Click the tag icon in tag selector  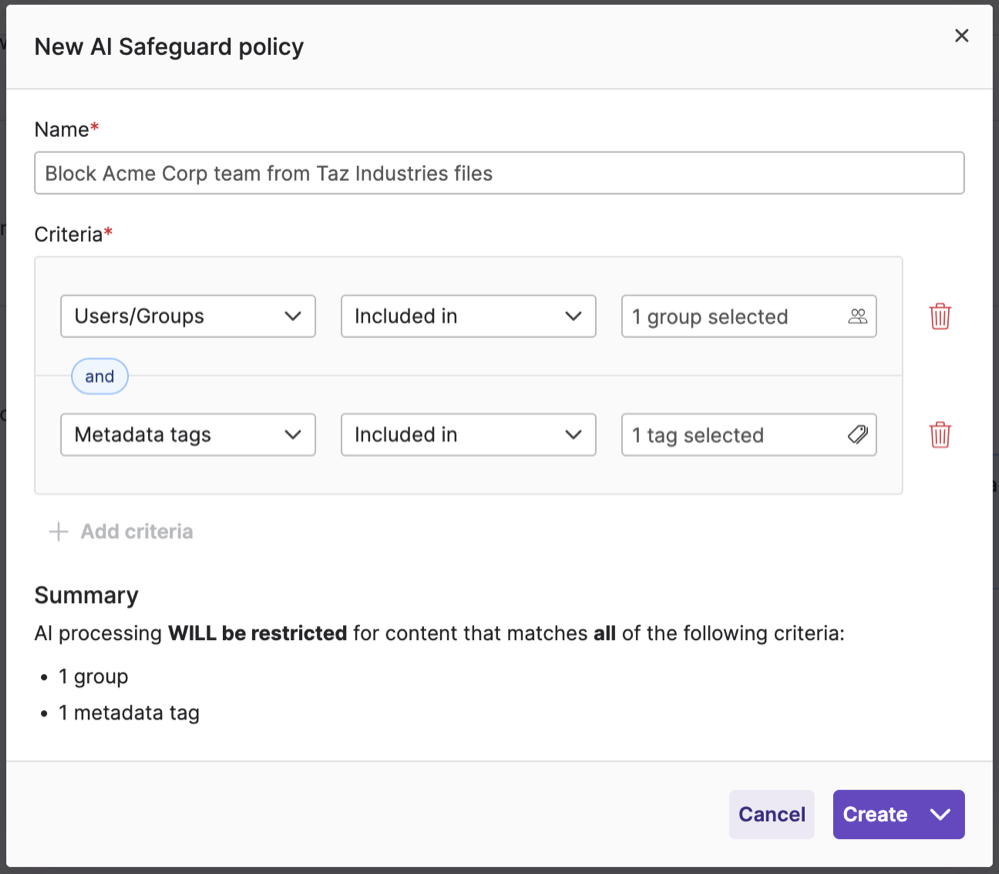coord(857,435)
